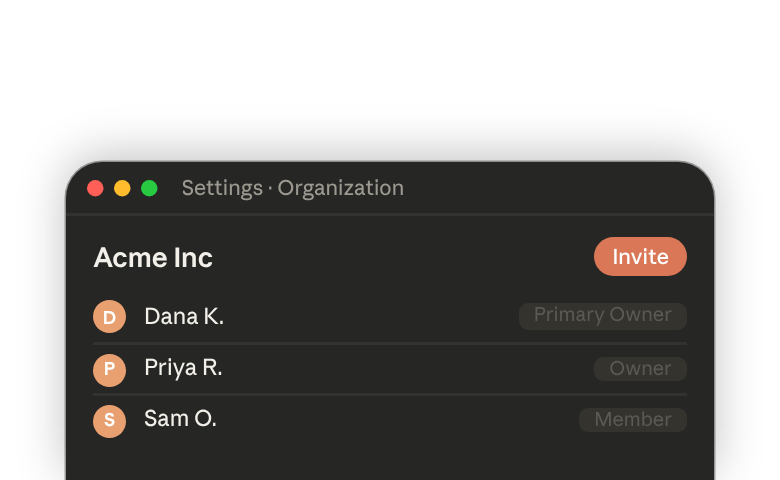Click the divider between Priya and Sam
The width and height of the screenshot is (780, 480).
[x=390, y=395]
